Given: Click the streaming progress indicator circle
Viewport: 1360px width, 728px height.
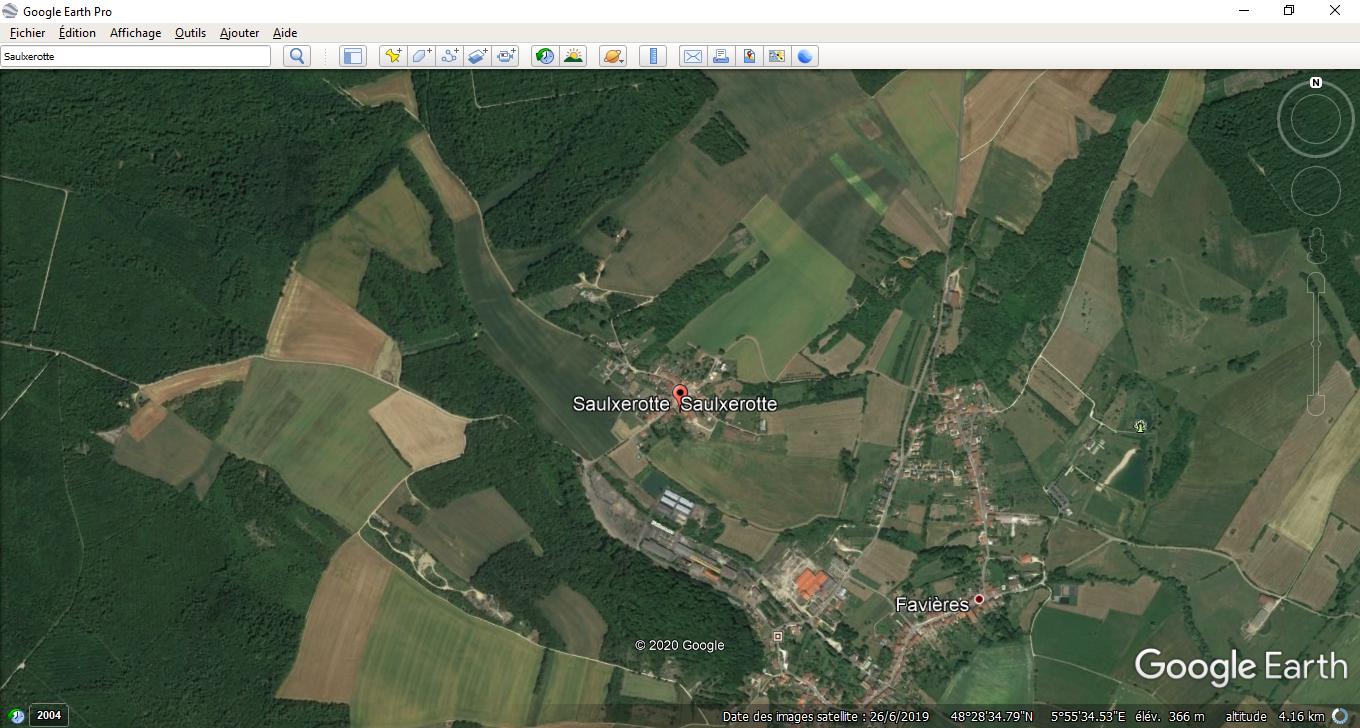Looking at the screenshot, I should 1341,716.
